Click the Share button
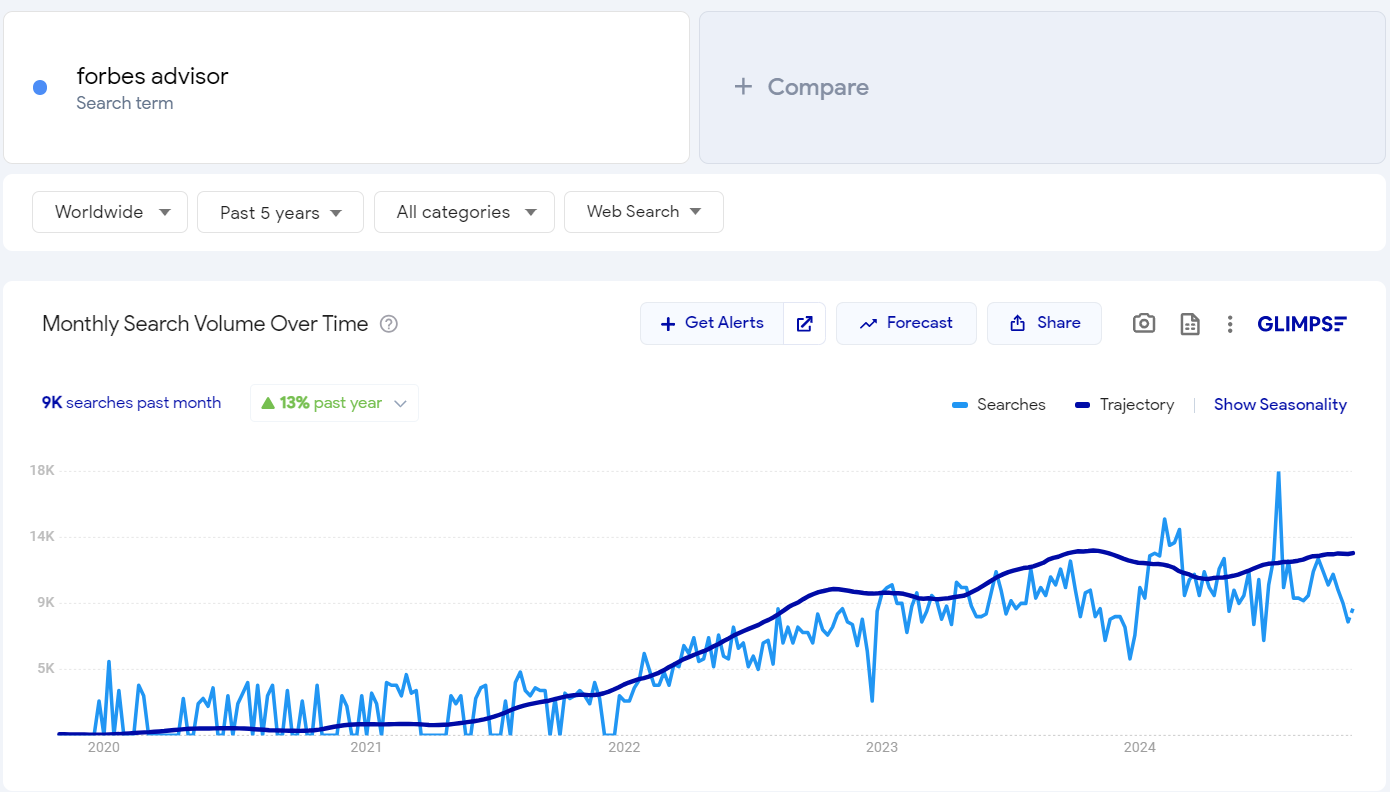Image resolution: width=1390 pixels, height=792 pixels. [x=1044, y=323]
